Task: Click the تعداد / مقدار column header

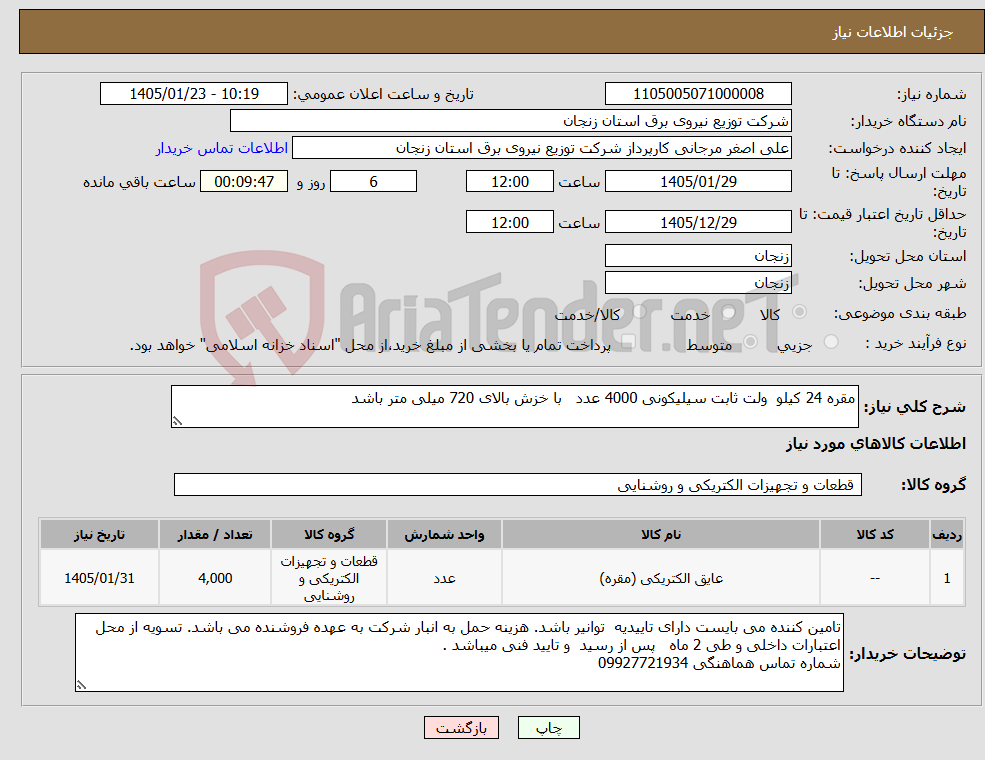Action: coord(215,535)
